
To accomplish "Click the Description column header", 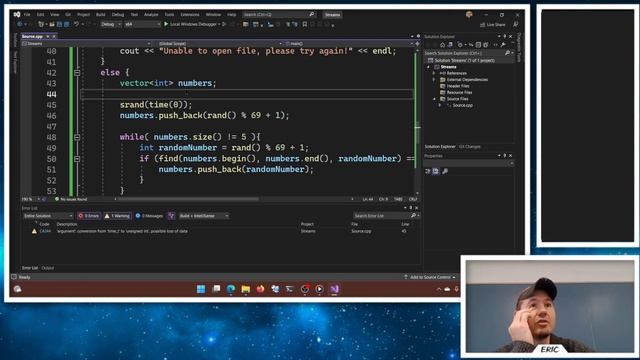I will point(67,224).
